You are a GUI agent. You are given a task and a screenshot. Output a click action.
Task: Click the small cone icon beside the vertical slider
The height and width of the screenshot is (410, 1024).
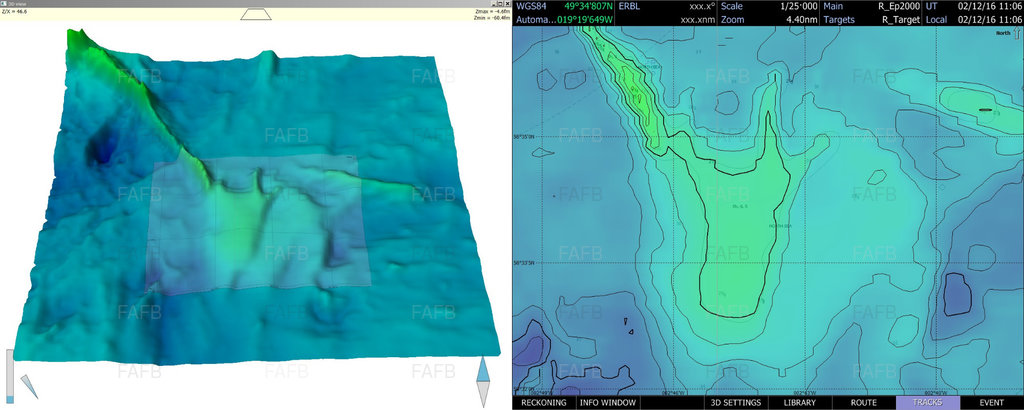pos(27,386)
